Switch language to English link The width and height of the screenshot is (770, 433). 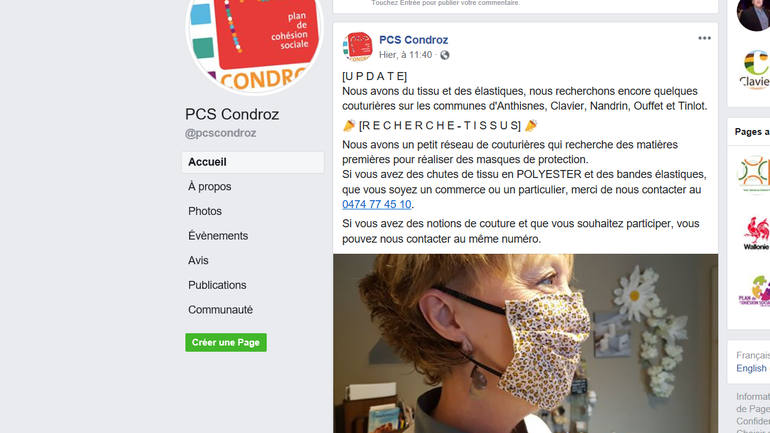tap(751, 368)
